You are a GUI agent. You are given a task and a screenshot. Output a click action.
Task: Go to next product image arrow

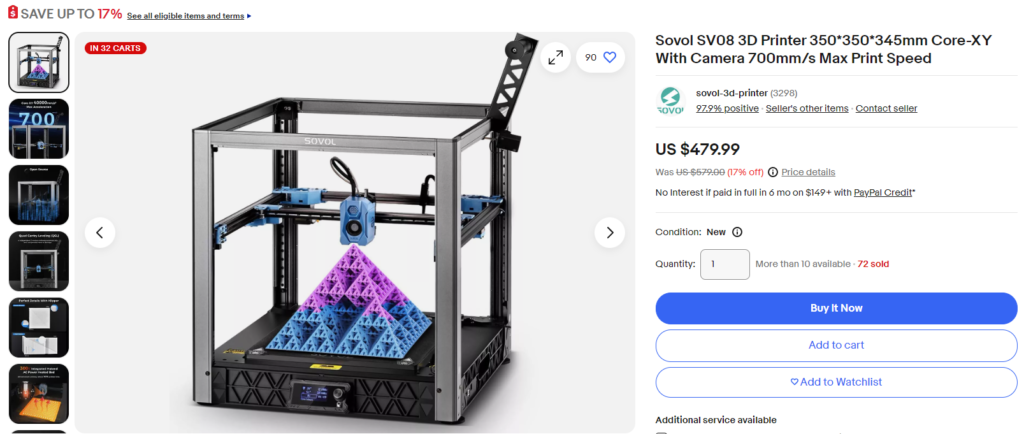pyautogui.click(x=609, y=232)
